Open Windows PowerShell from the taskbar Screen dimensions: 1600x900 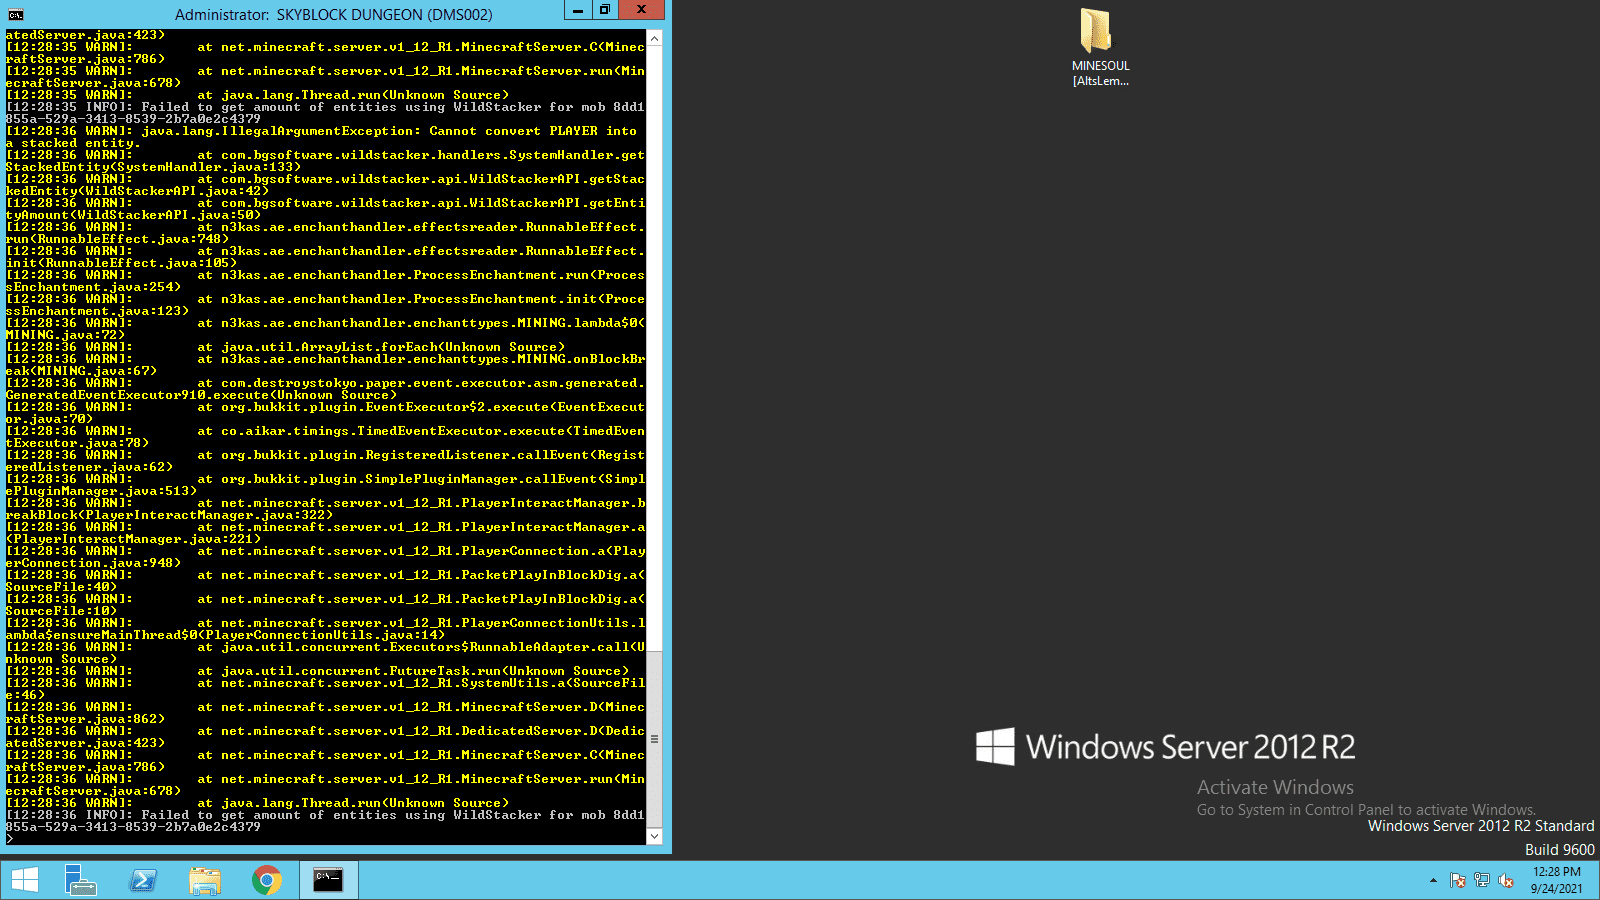143,880
